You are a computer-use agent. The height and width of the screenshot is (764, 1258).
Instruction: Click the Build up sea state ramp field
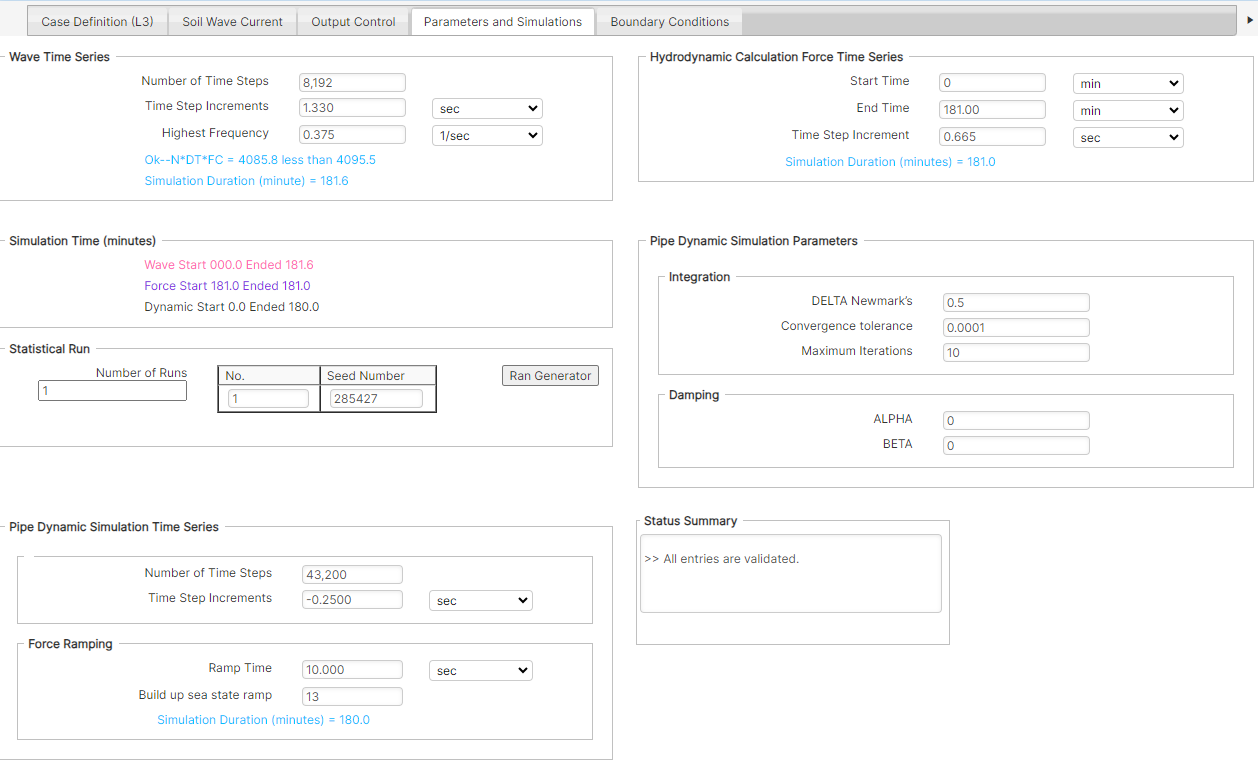pyautogui.click(x=352, y=695)
